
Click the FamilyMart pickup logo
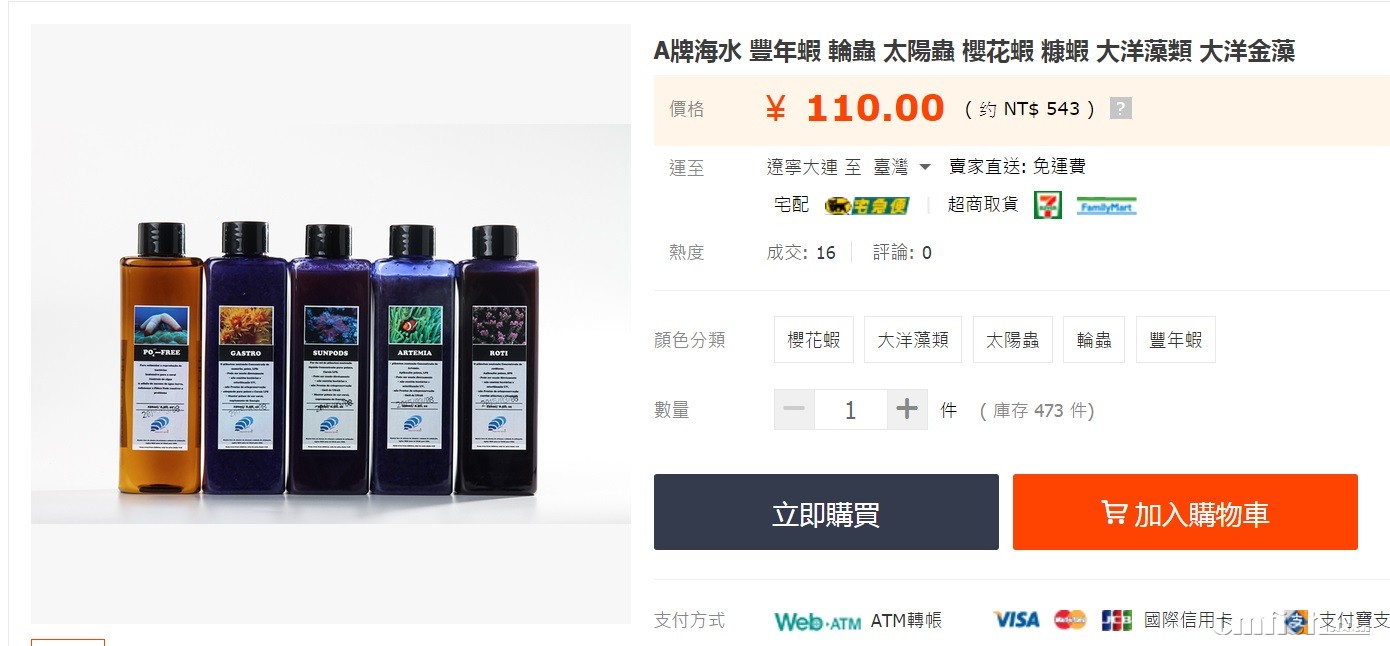(x=1106, y=206)
